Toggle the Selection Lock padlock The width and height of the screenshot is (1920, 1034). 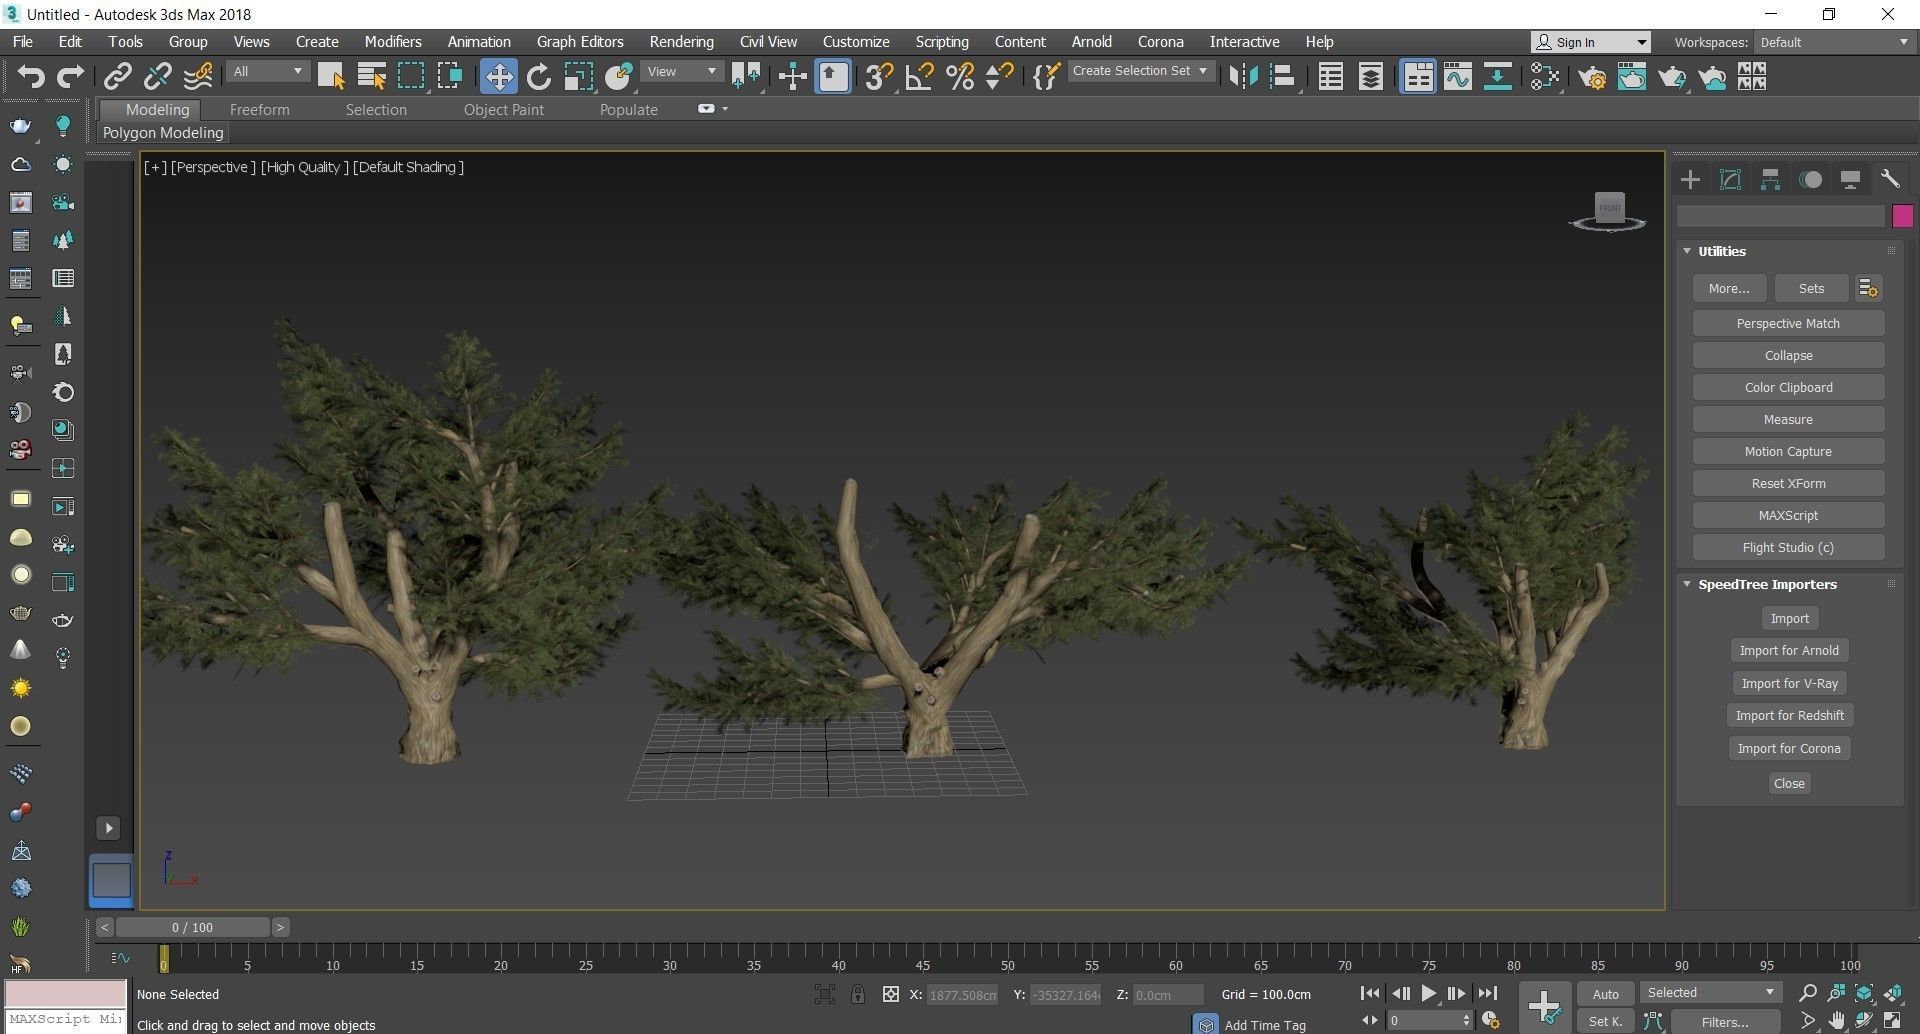858,994
